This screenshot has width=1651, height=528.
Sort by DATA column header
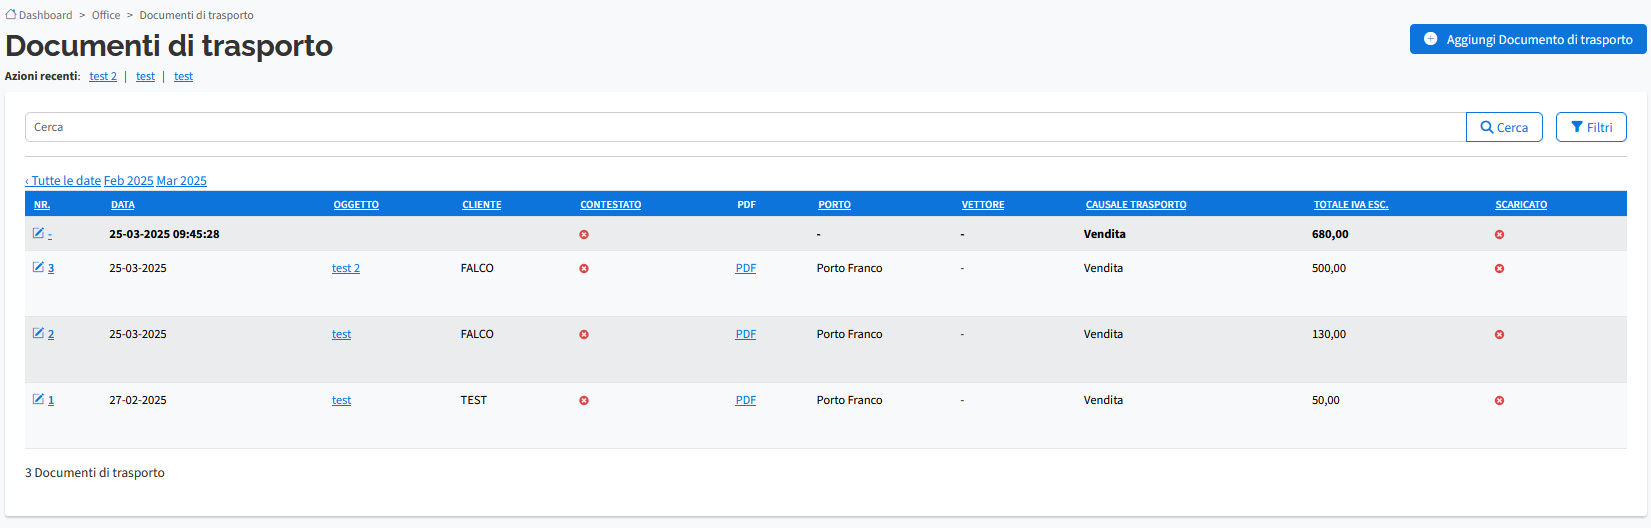123,205
